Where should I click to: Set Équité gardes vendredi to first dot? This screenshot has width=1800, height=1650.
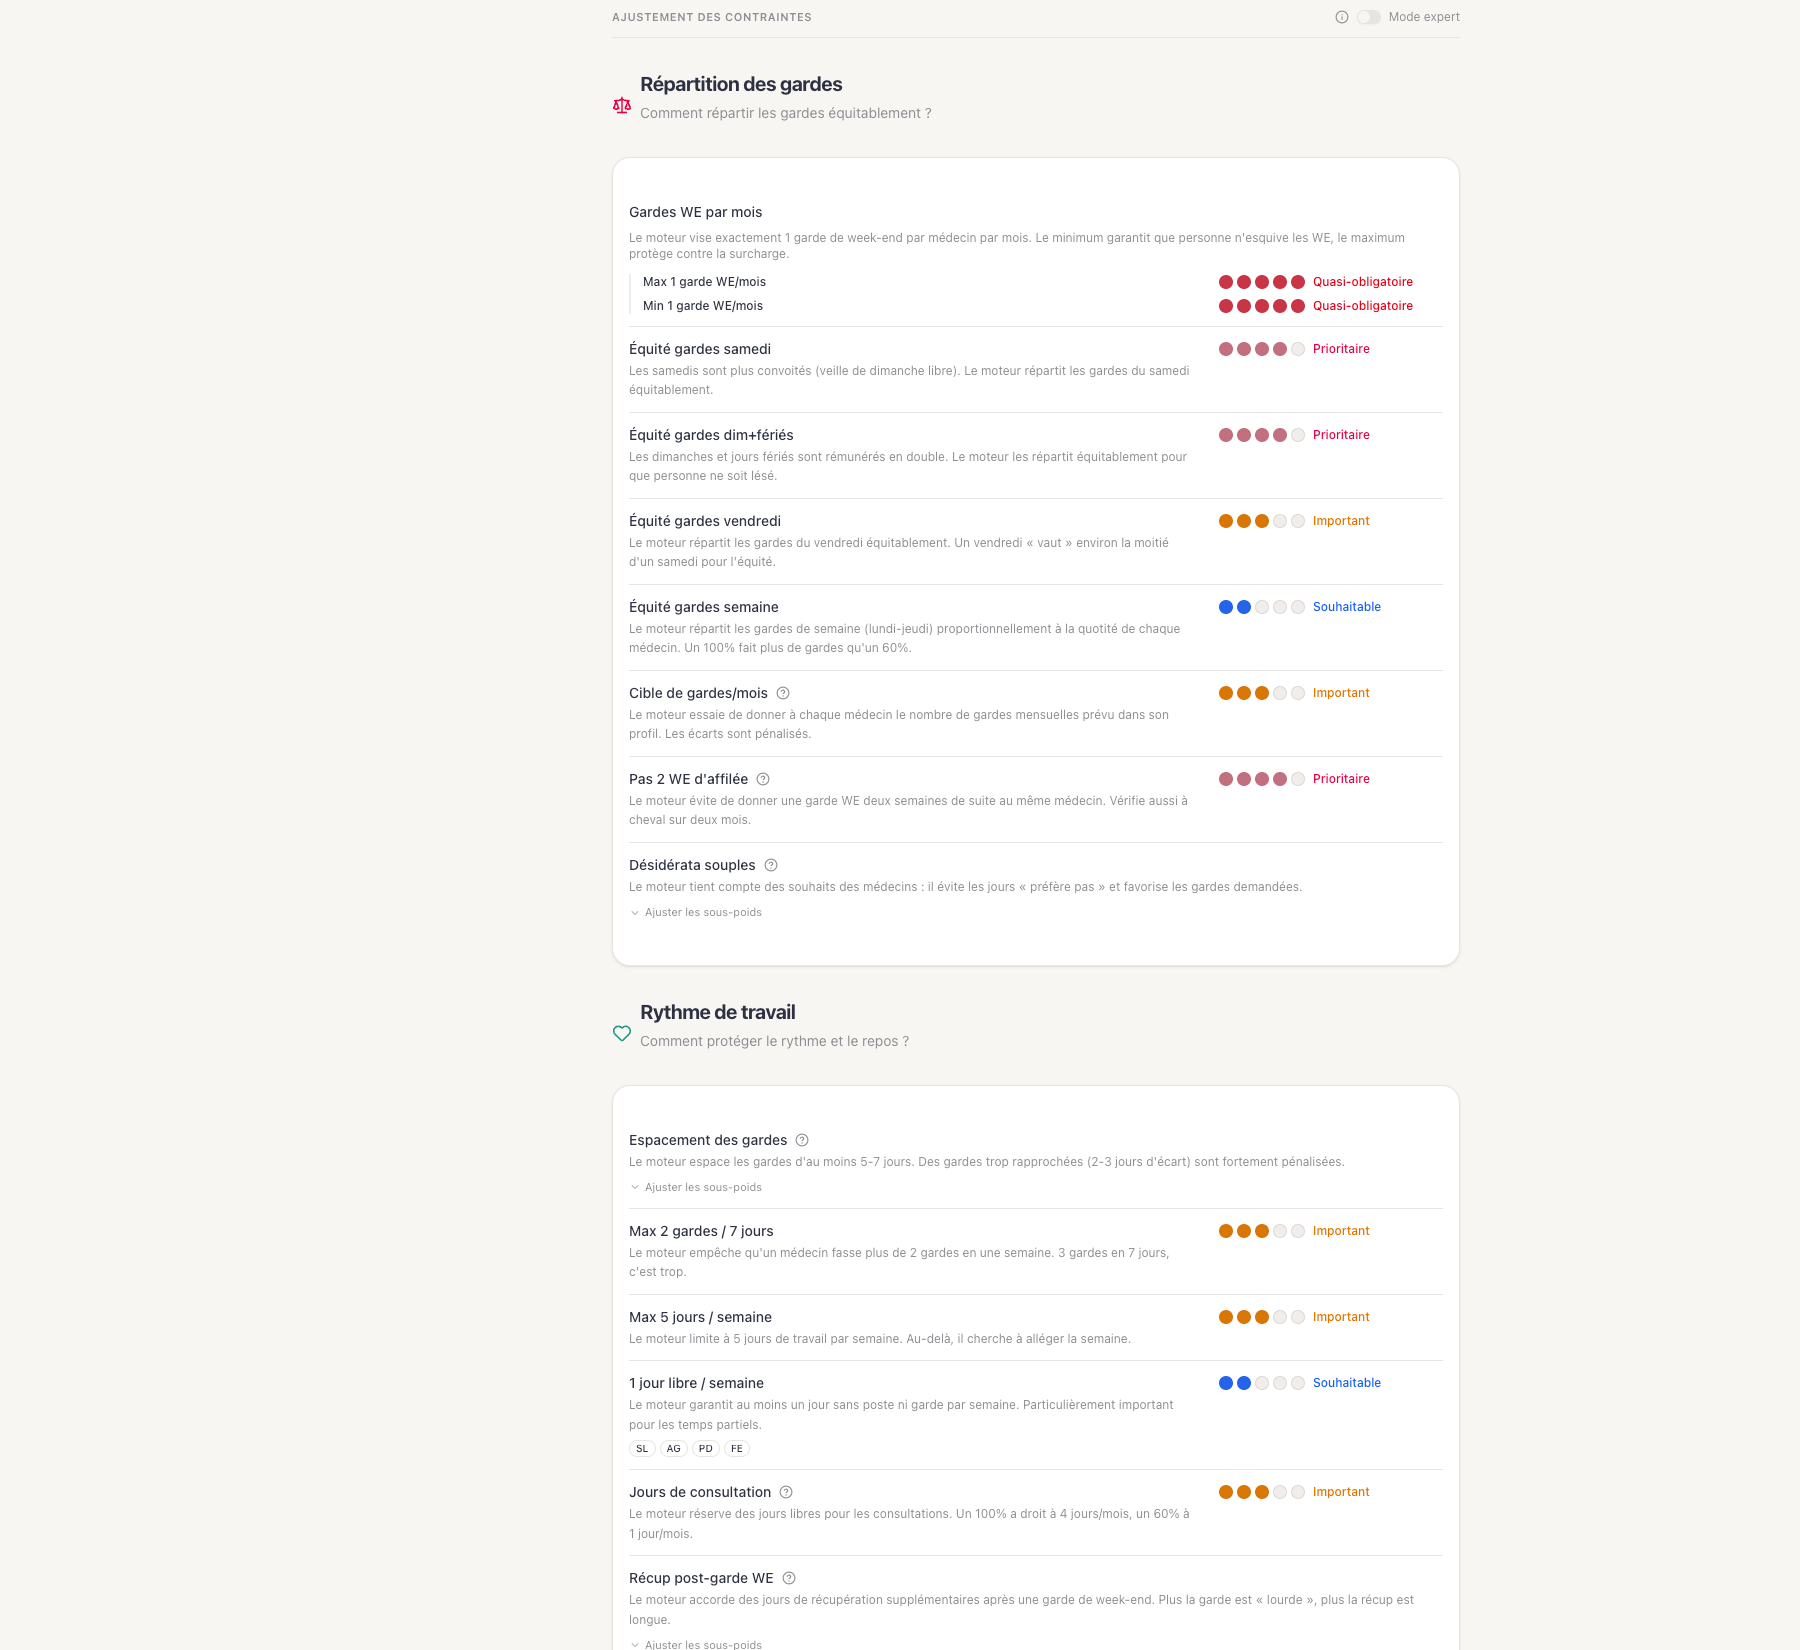click(1226, 521)
